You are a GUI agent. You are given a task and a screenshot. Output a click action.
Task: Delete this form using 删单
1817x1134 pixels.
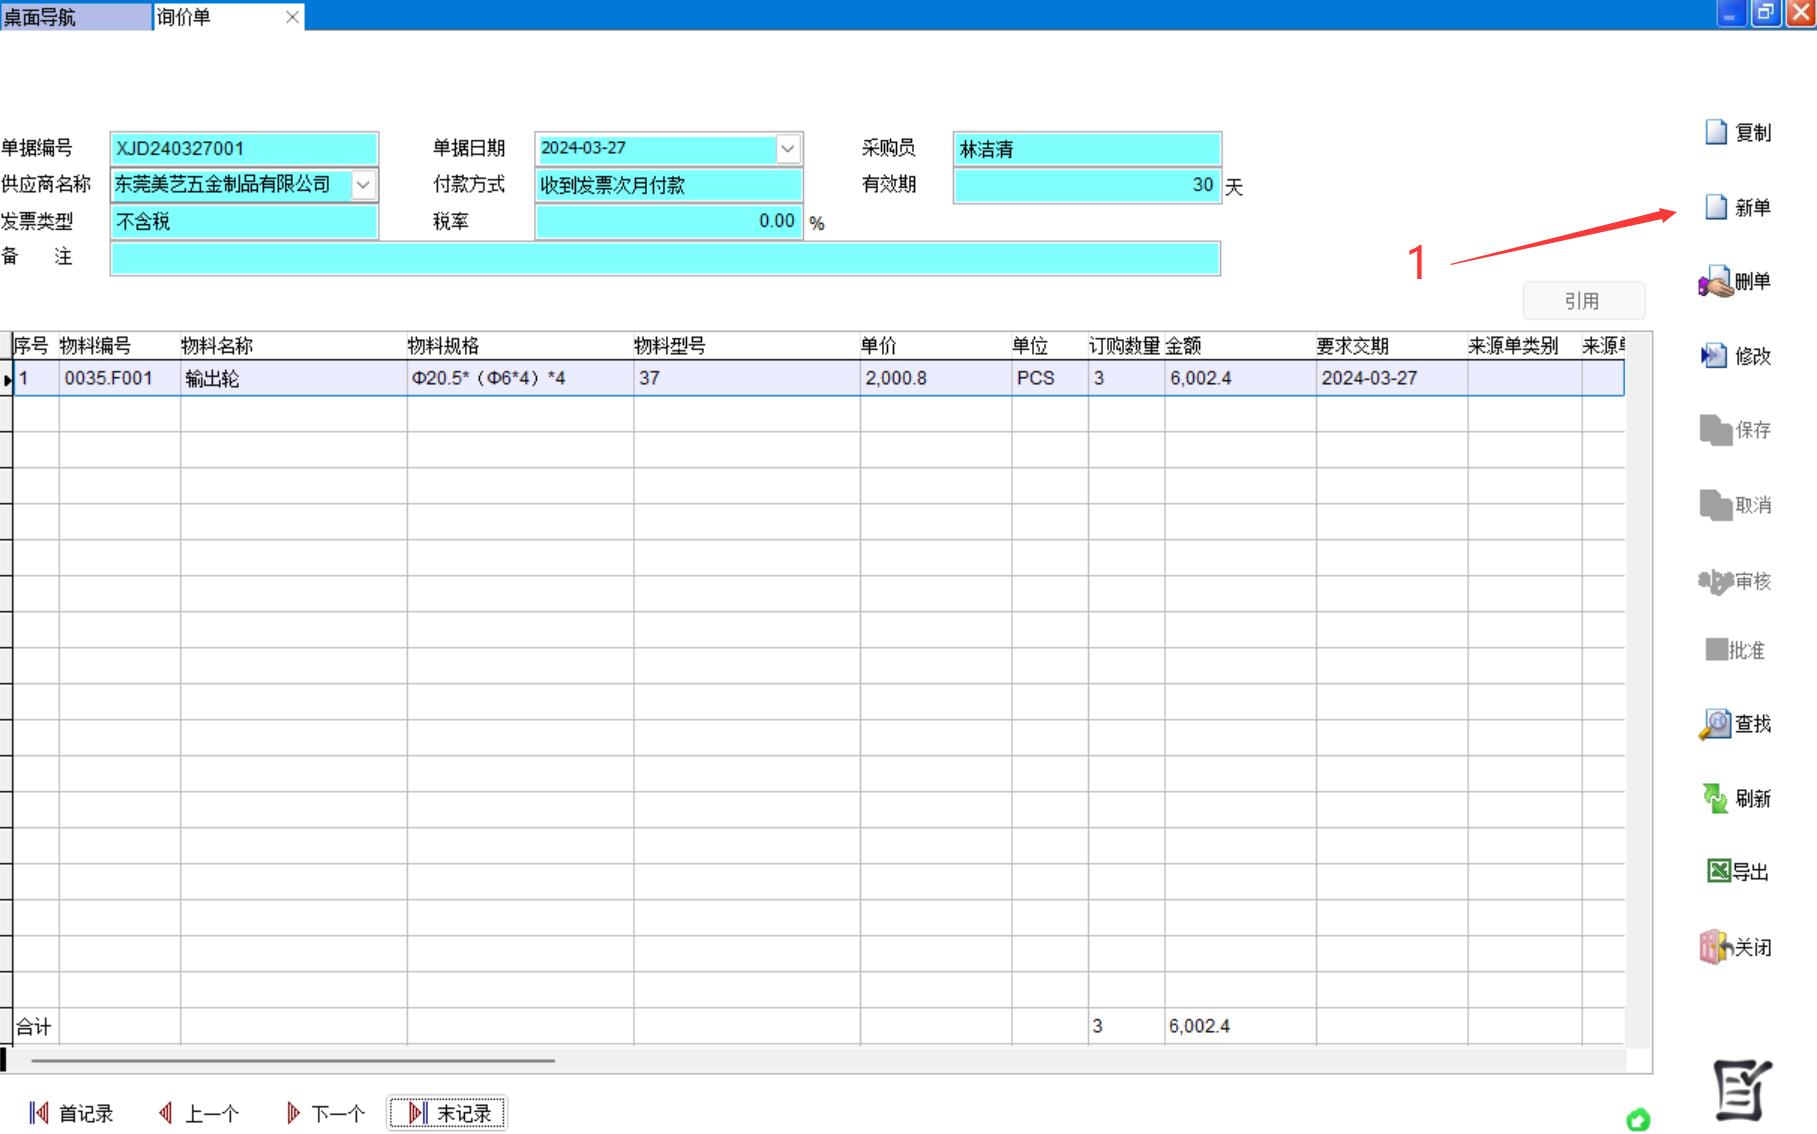[1716, 282]
